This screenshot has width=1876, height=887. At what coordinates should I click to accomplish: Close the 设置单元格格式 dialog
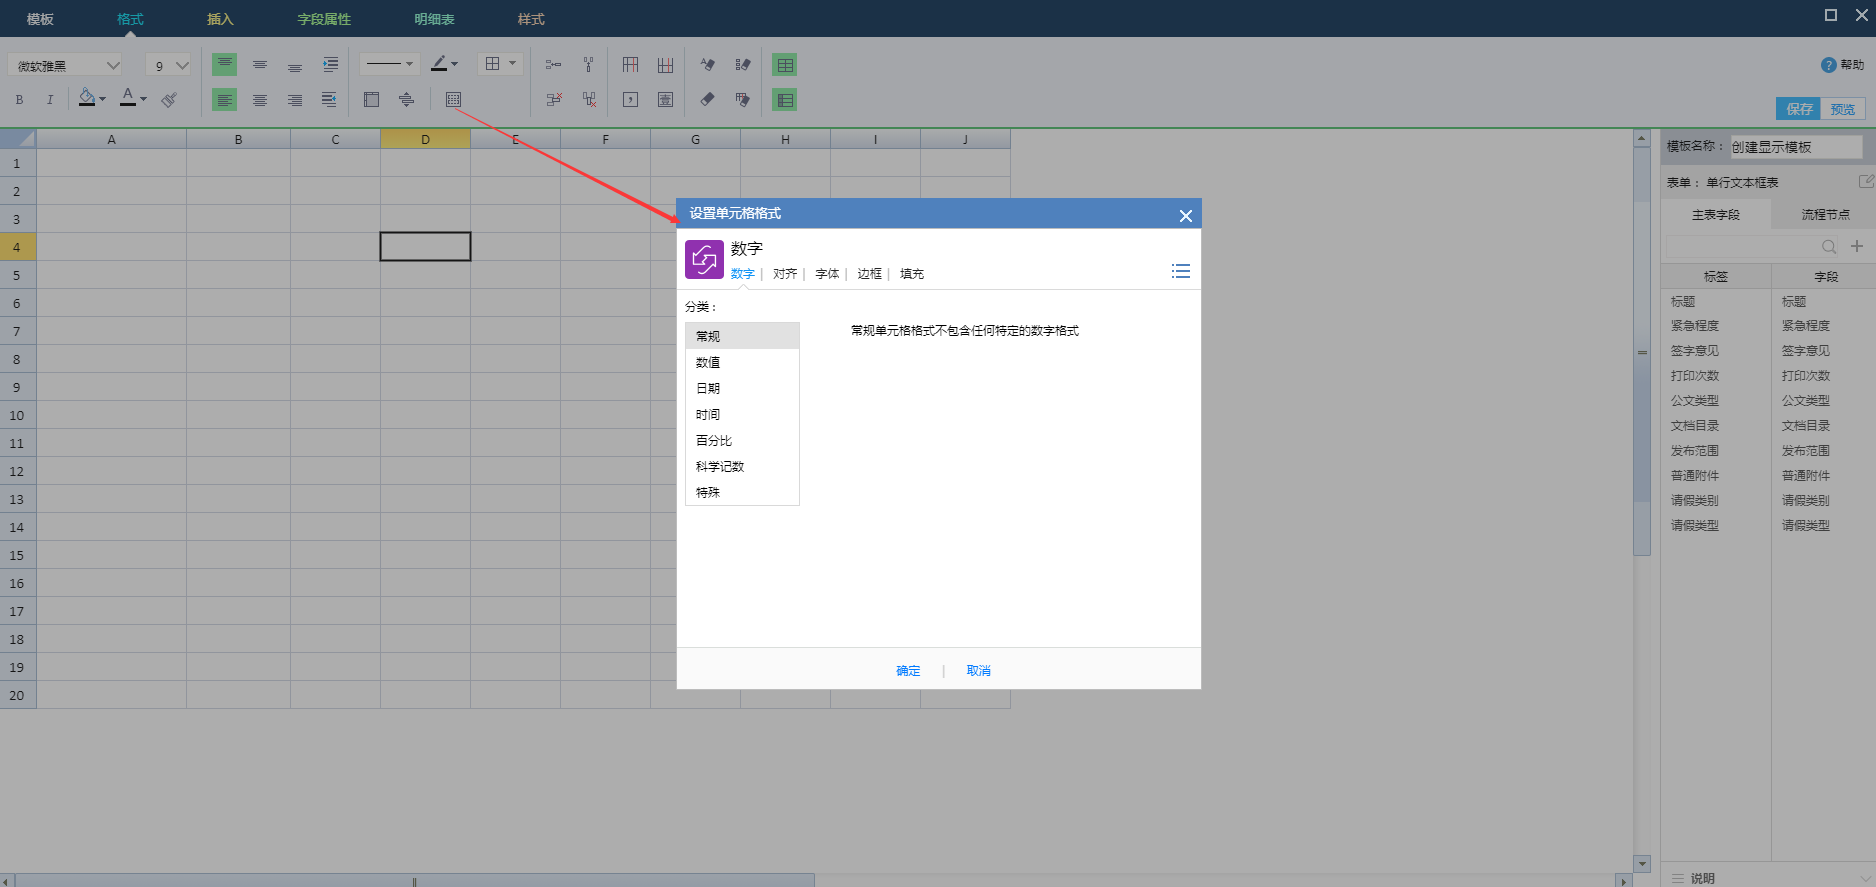pos(1185,216)
